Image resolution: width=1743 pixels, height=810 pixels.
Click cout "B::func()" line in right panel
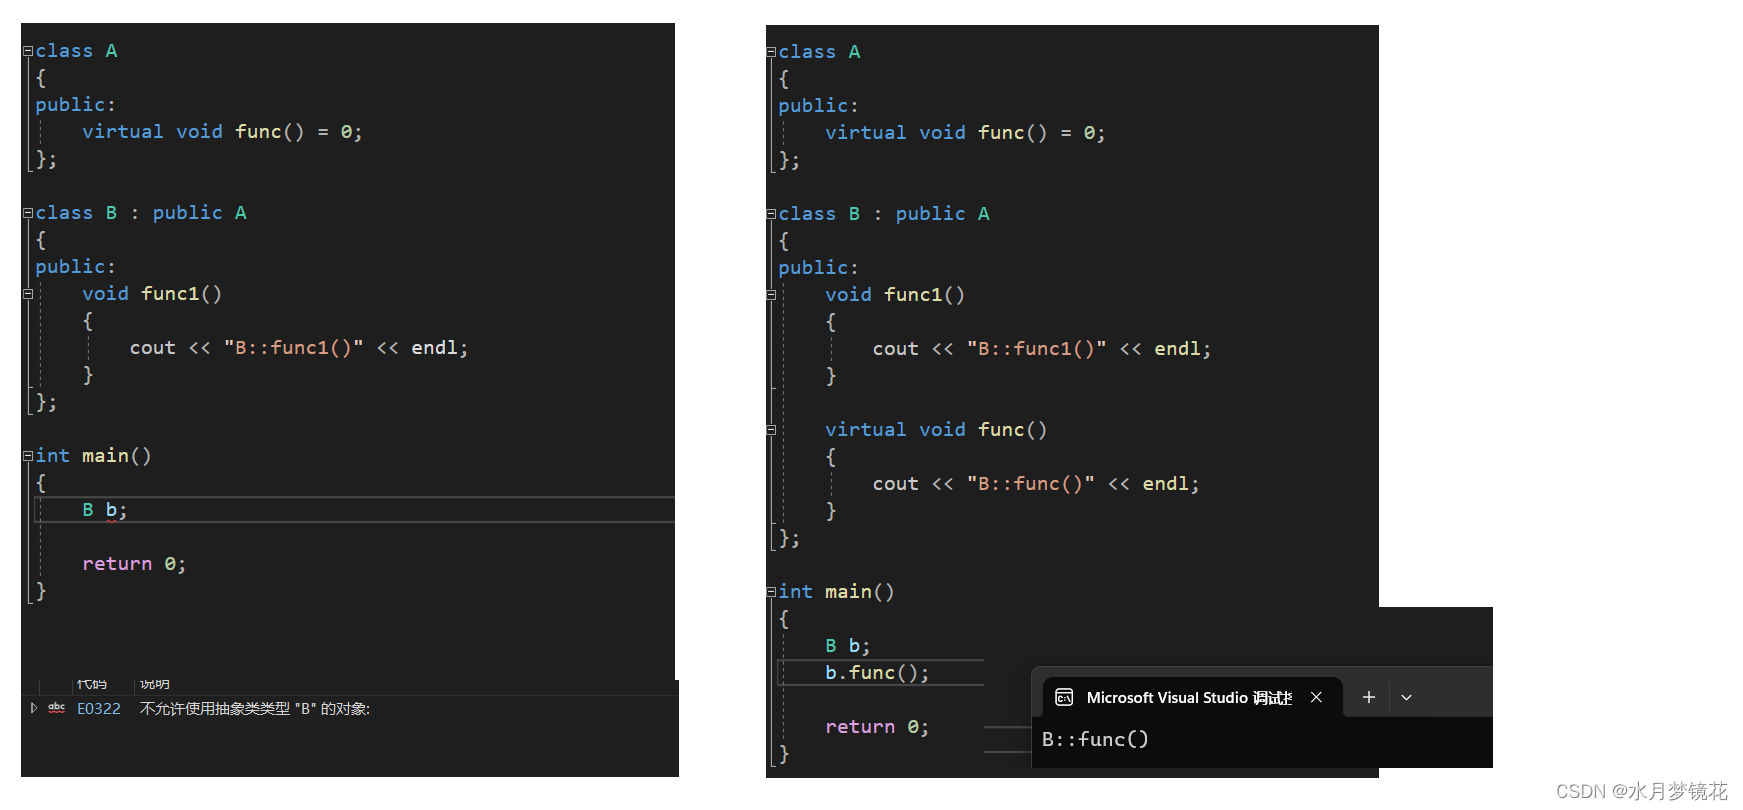(x=1036, y=484)
